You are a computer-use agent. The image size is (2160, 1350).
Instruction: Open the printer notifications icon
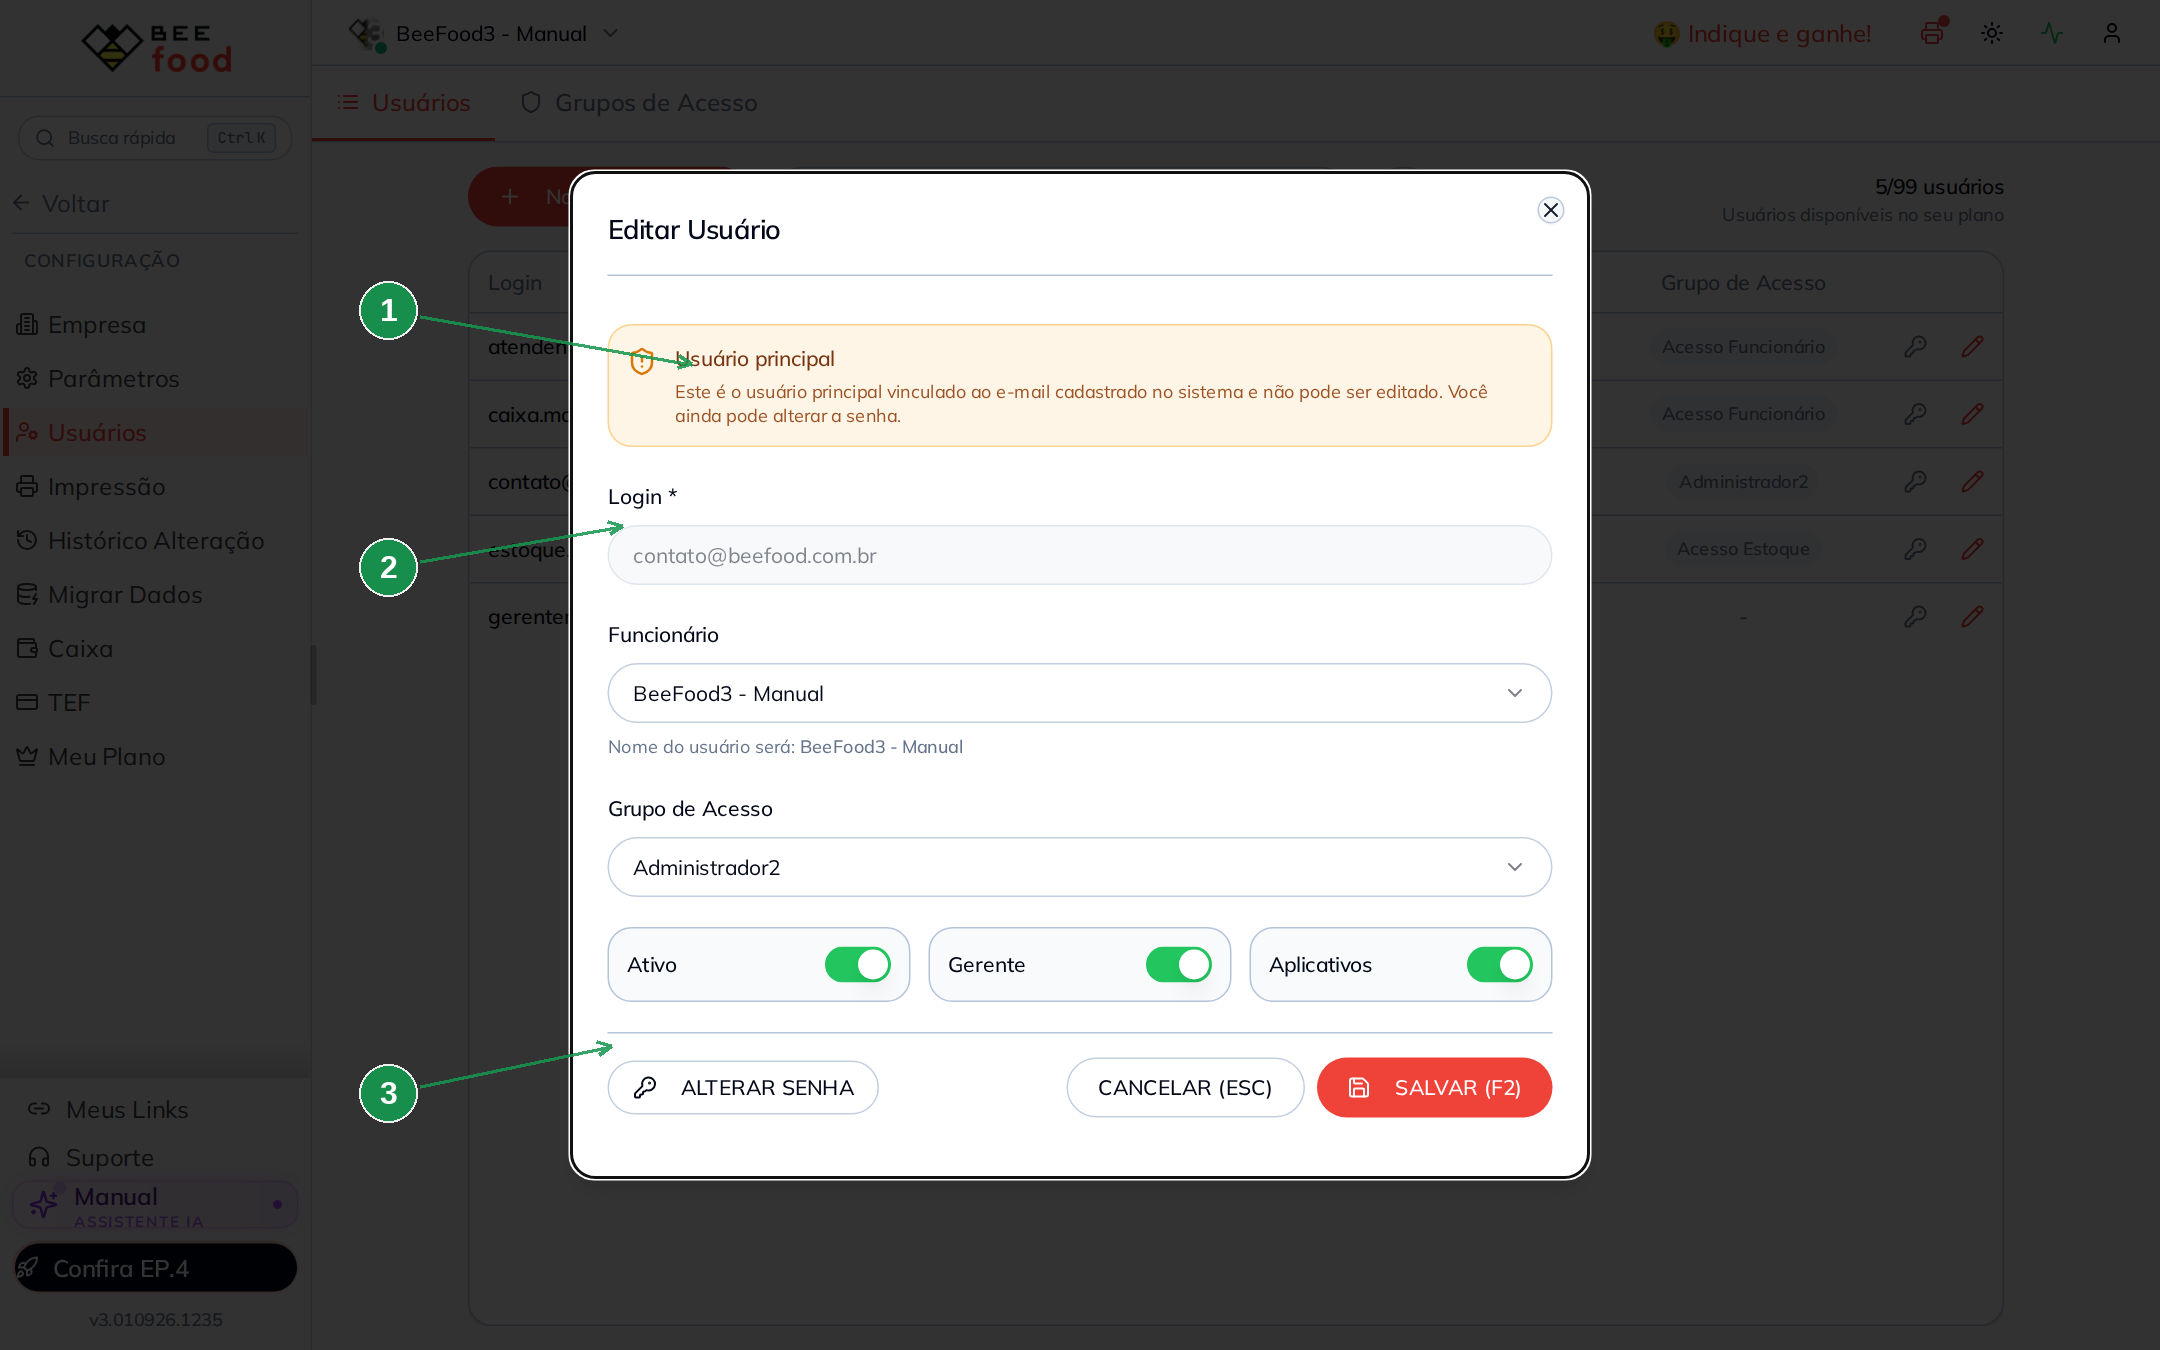coord(1932,33)
